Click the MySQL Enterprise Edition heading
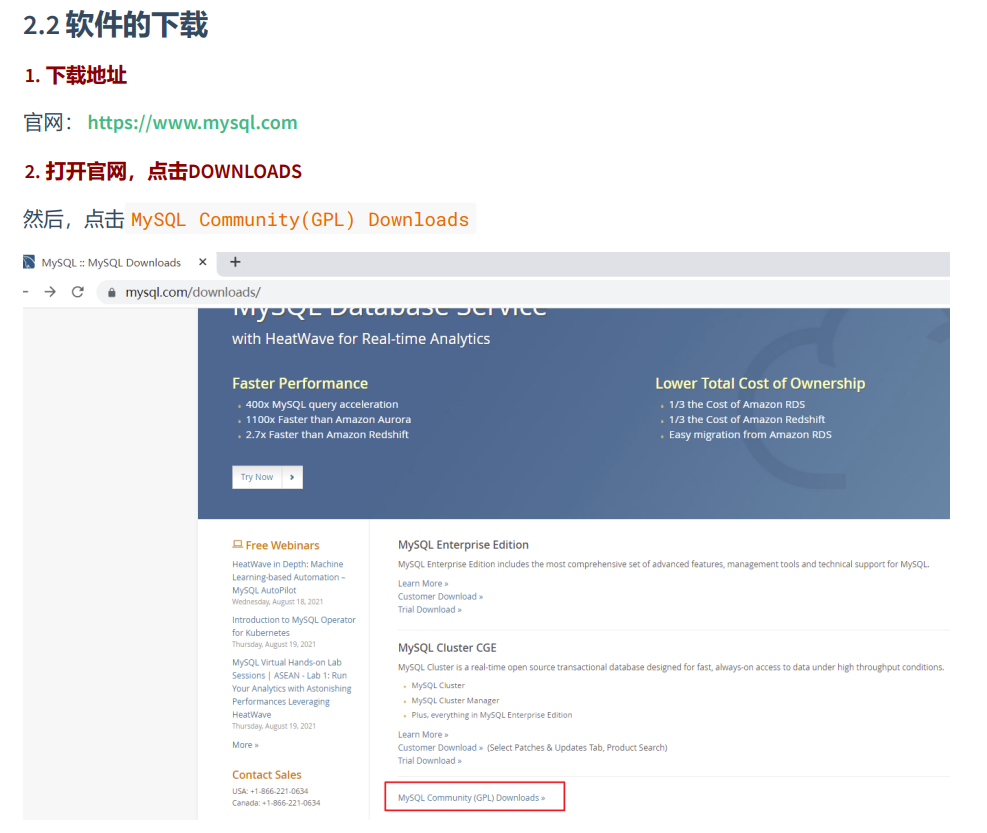The image size is (987, 833). [x=463, y=545]
